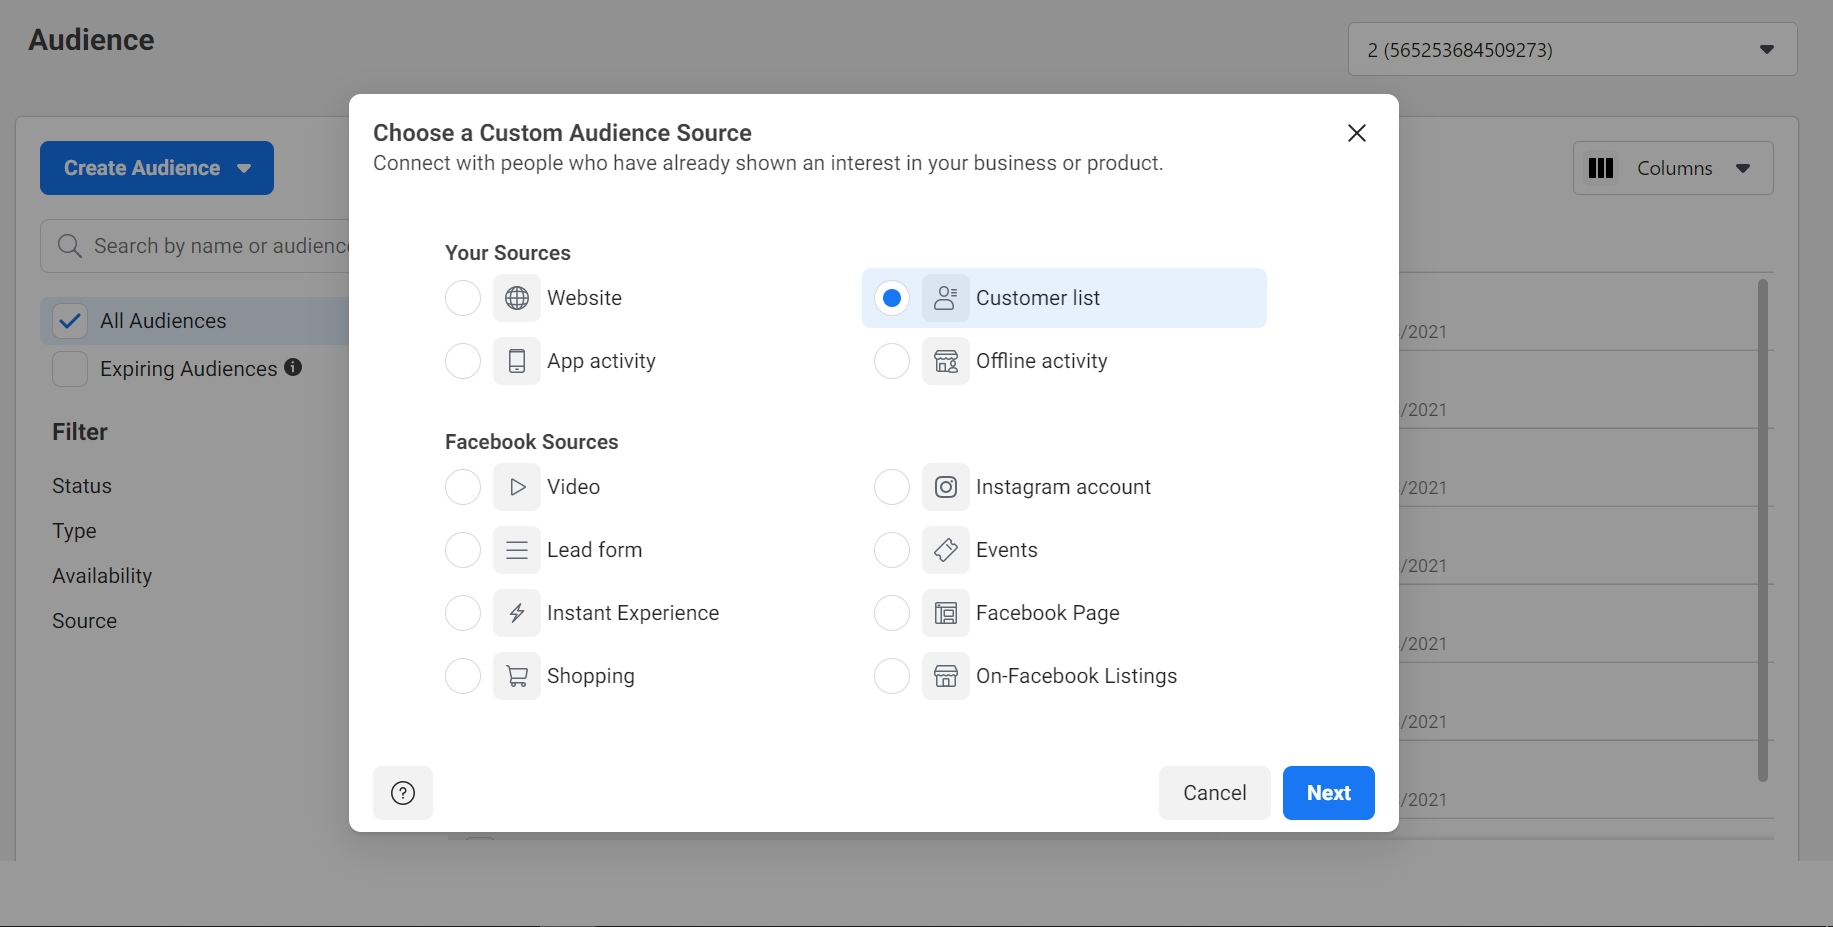Screen dimensions: 1833x927
Task: Expand the Source filter
Action: [x=84, y=621]
